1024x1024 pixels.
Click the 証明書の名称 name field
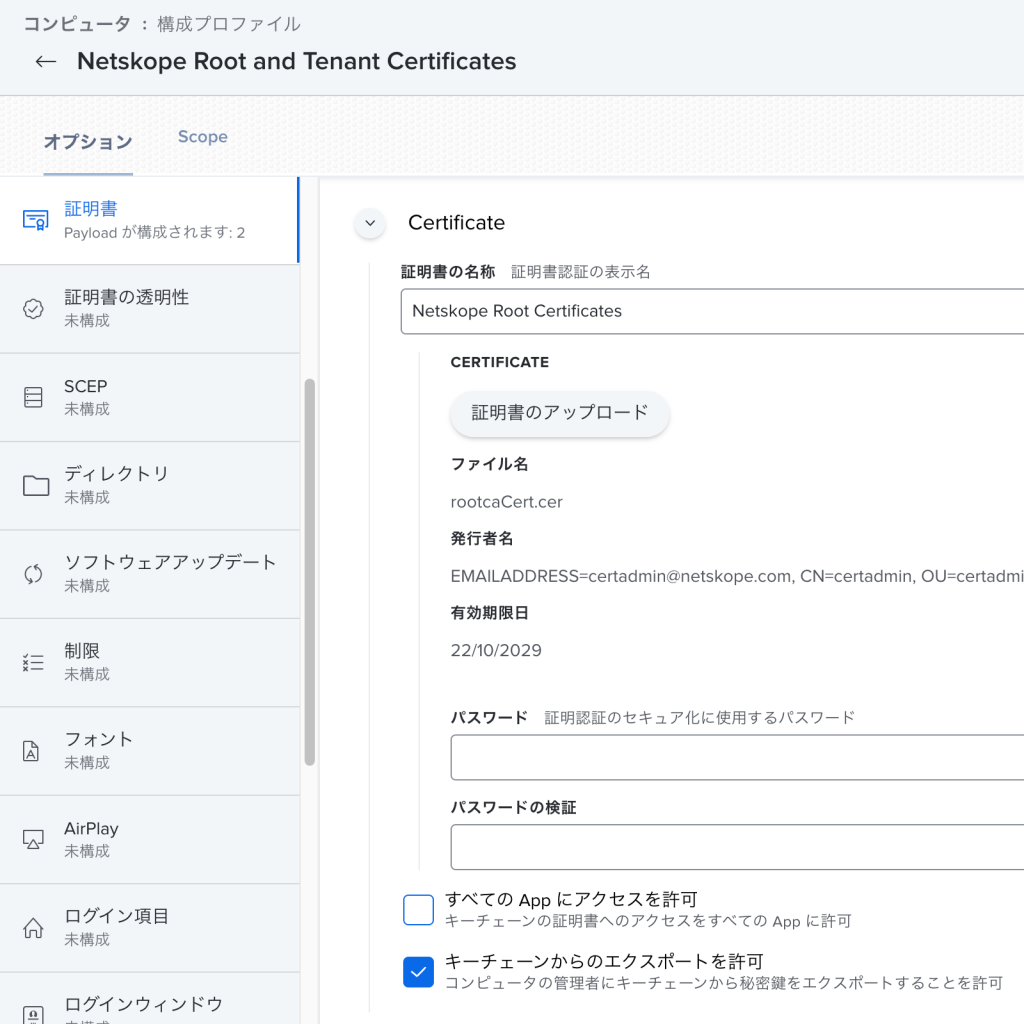(x=712, y=311)
